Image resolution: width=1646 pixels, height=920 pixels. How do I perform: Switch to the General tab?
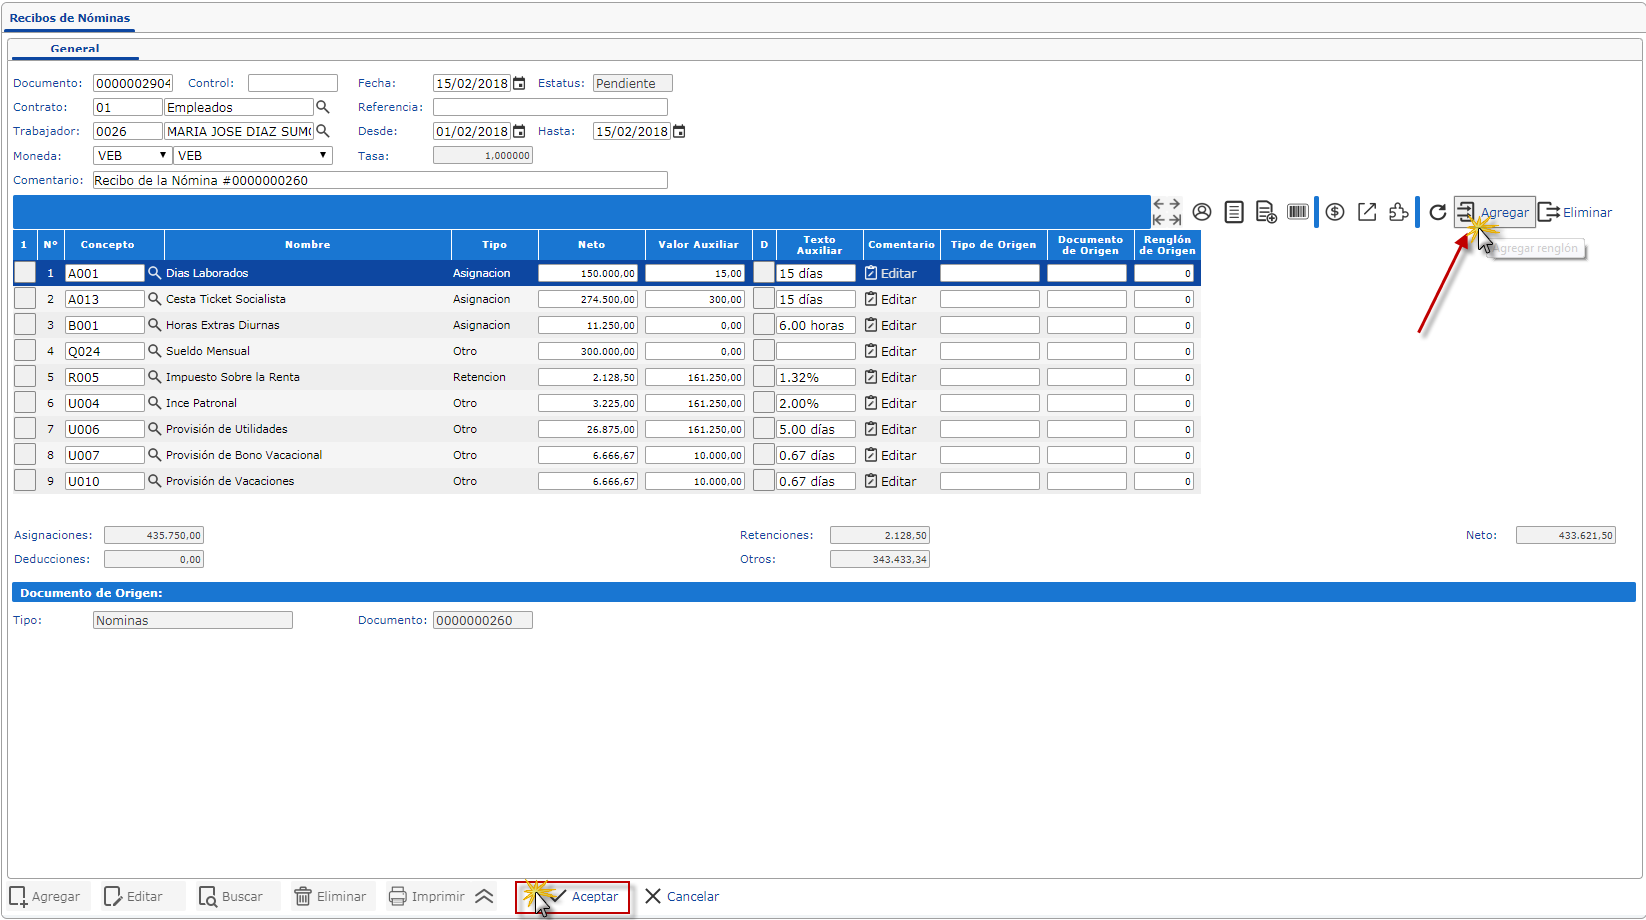point(75,48)
